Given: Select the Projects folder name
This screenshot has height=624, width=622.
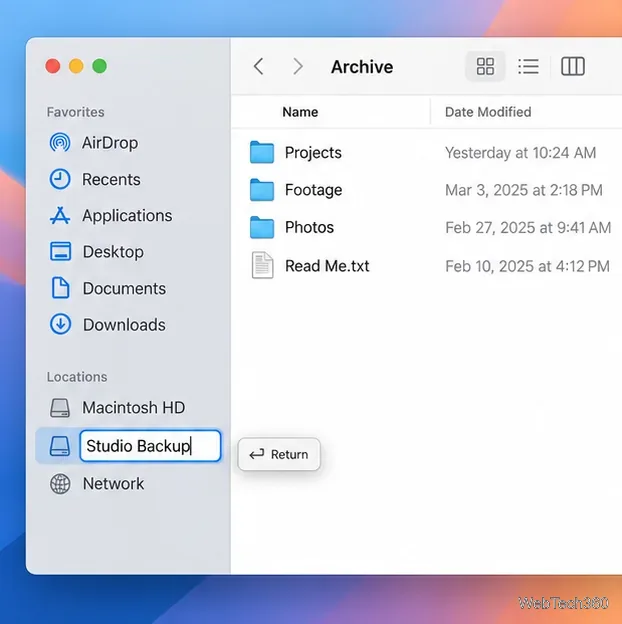Looking at the screenshot, I should (313, 152).
